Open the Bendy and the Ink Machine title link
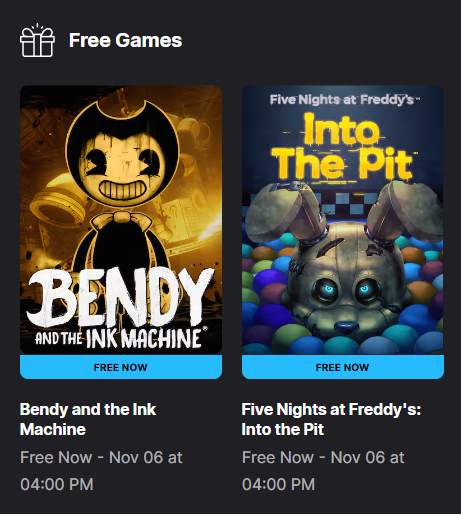This screenshot has width=461, height=514. [88, 419]
